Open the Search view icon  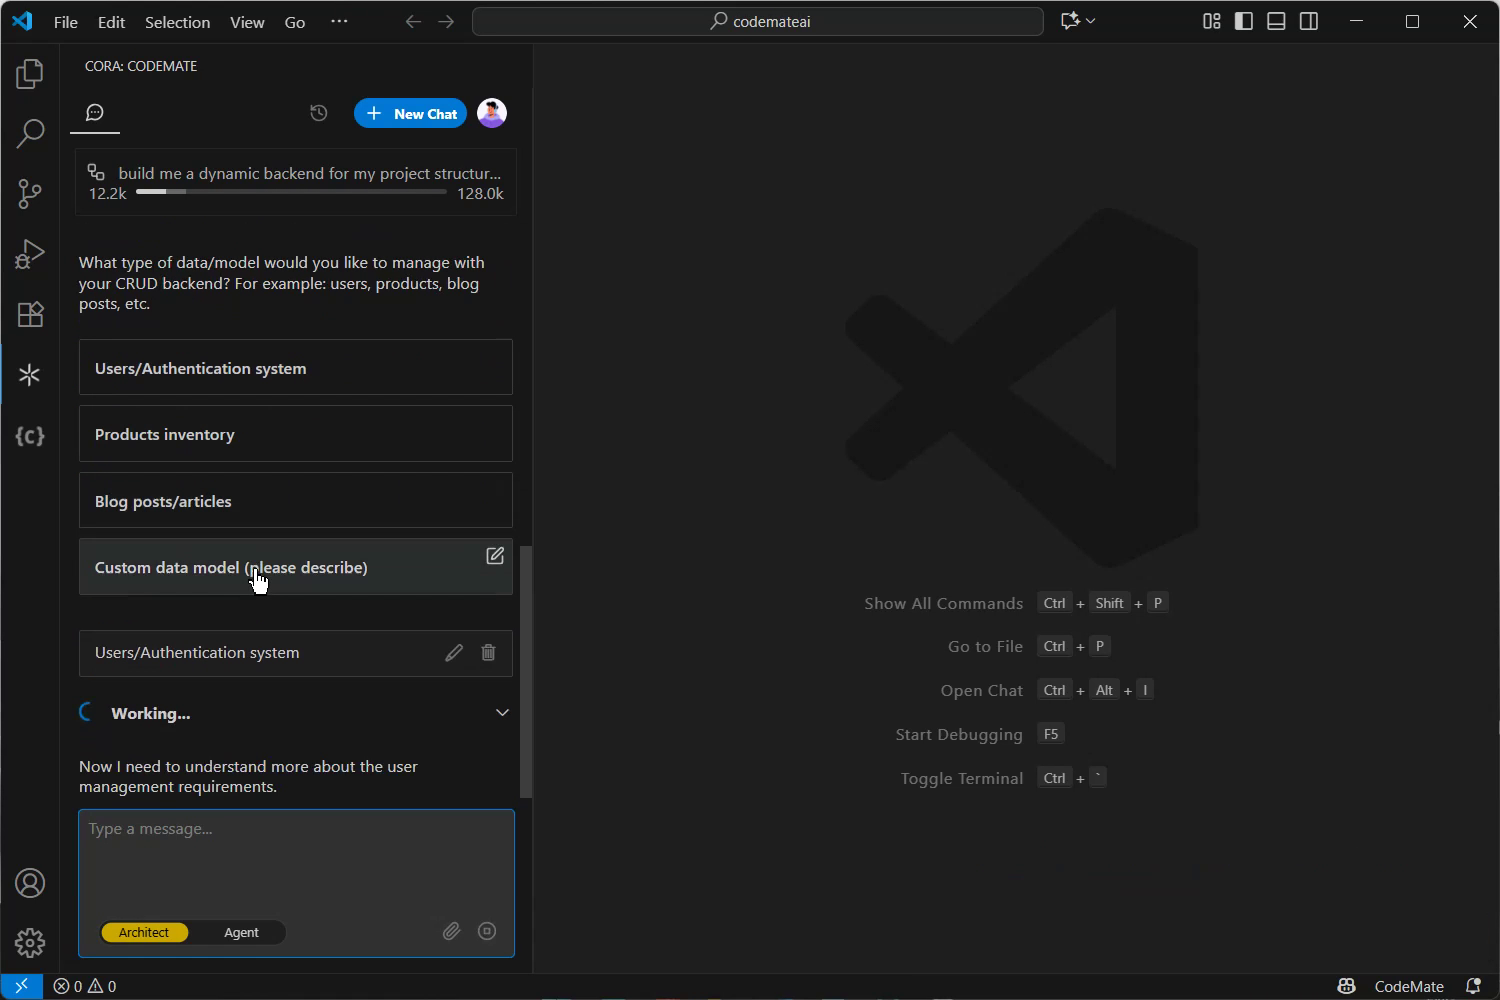coord(30,133)
